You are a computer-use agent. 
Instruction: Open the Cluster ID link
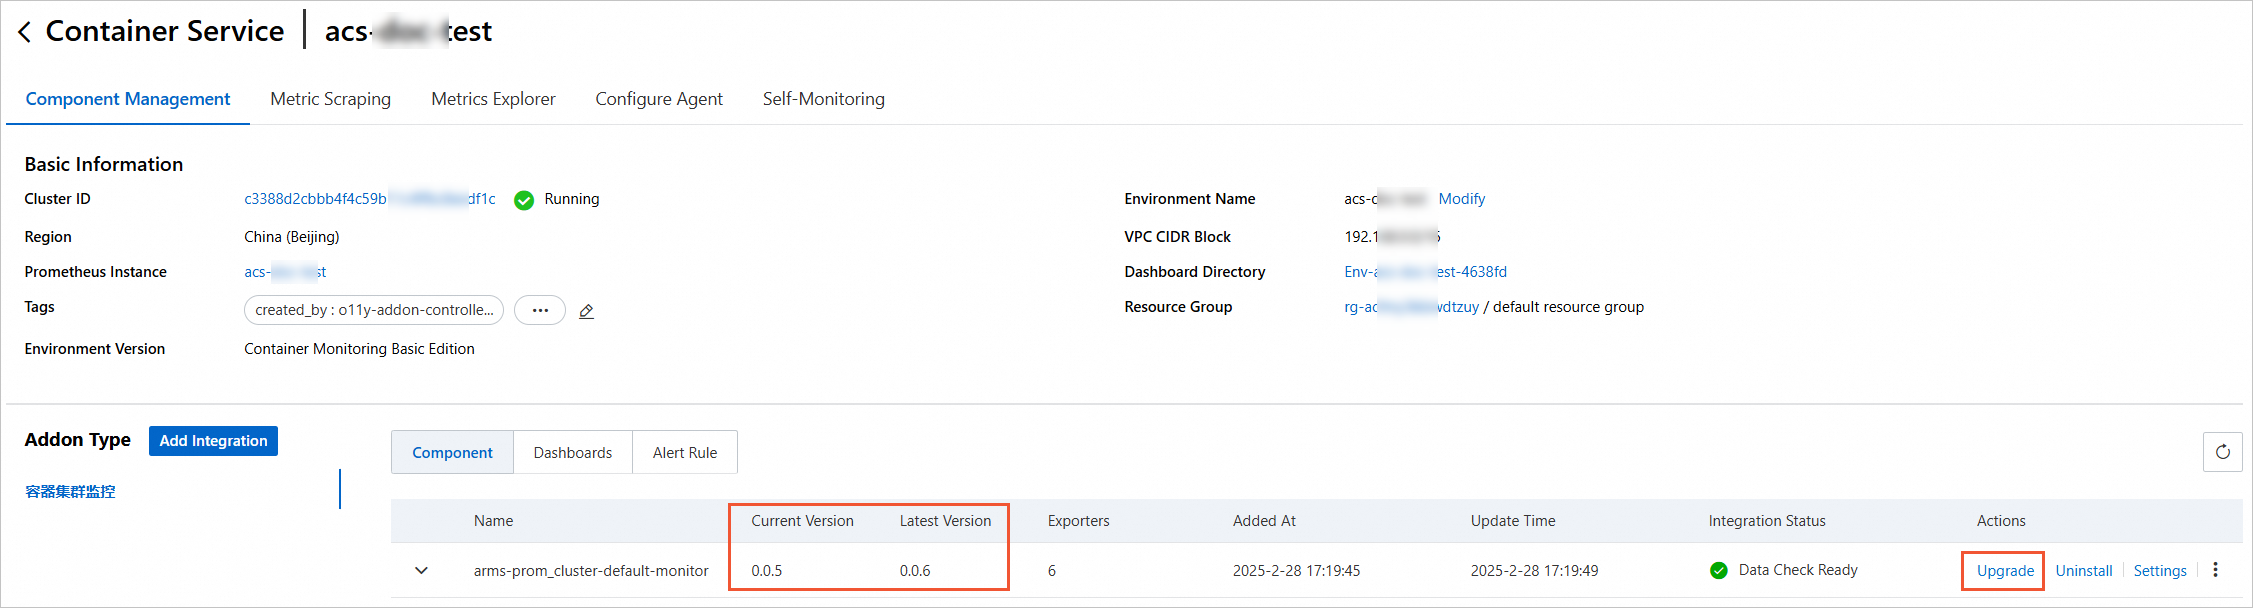click(x=370, y=199)
